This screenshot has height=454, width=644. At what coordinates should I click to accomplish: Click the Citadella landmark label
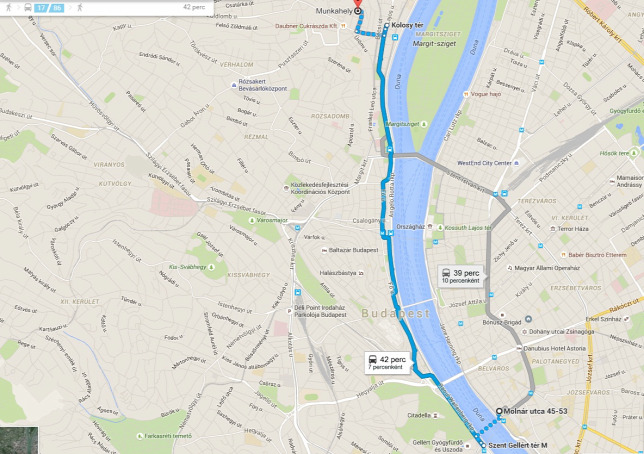pos(419,415)
